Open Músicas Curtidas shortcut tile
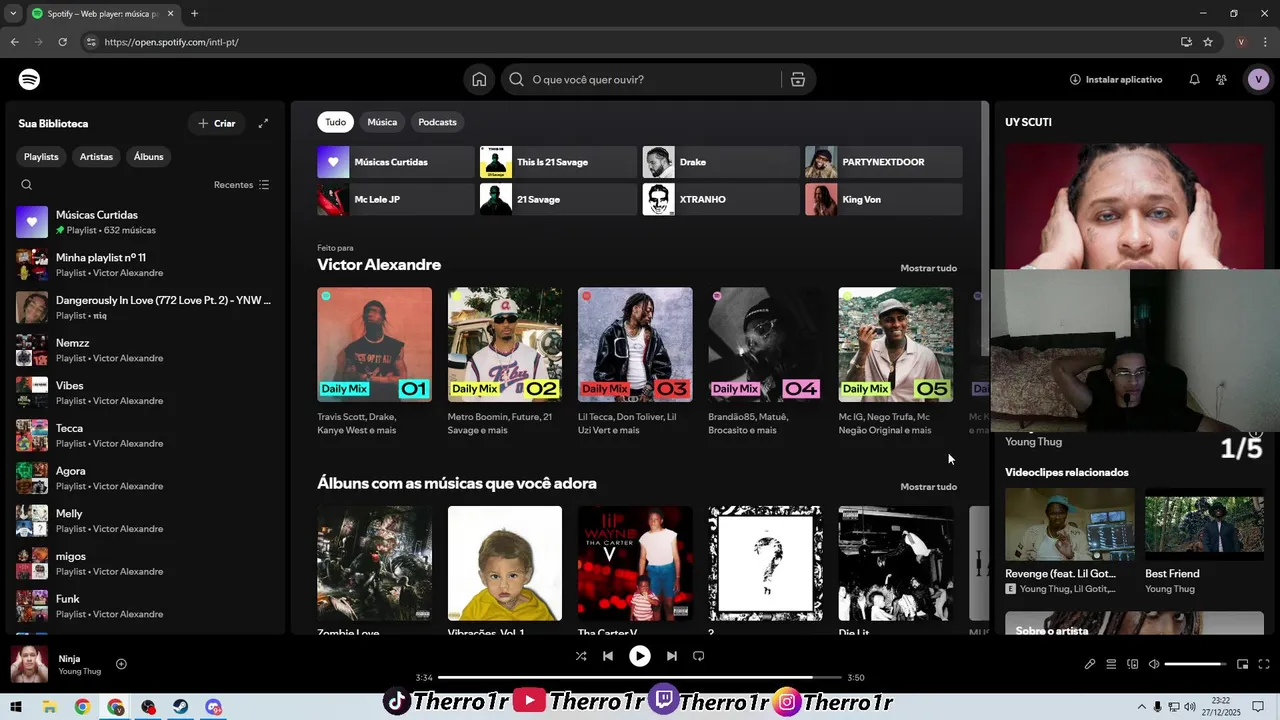1280x720 pixels. [x=396, y=162]
